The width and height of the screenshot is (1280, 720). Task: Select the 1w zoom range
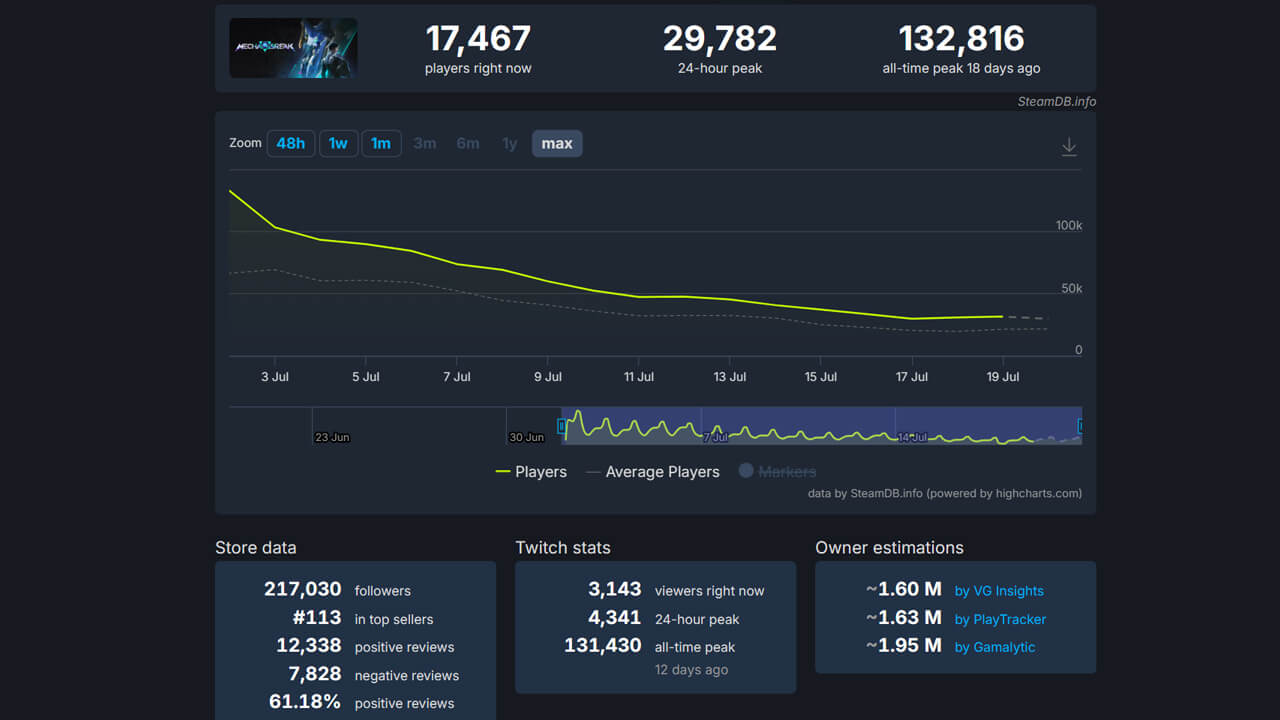pos(338,143)
